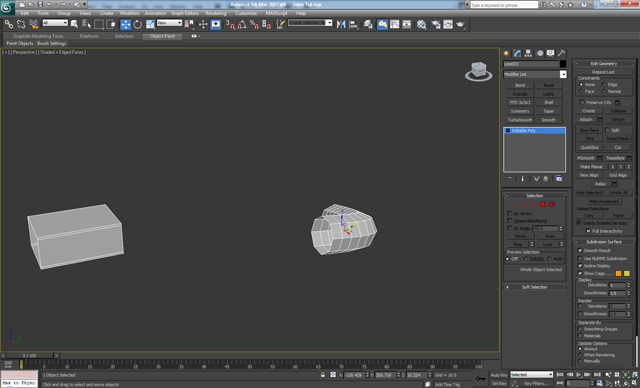
Task: Switch to Graphite Modeling Tools tab
Action: pos(38,36)
